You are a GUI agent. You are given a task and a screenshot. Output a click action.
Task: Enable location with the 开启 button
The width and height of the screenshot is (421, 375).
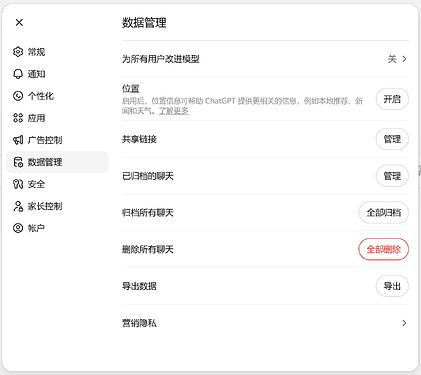click(392, 99)
